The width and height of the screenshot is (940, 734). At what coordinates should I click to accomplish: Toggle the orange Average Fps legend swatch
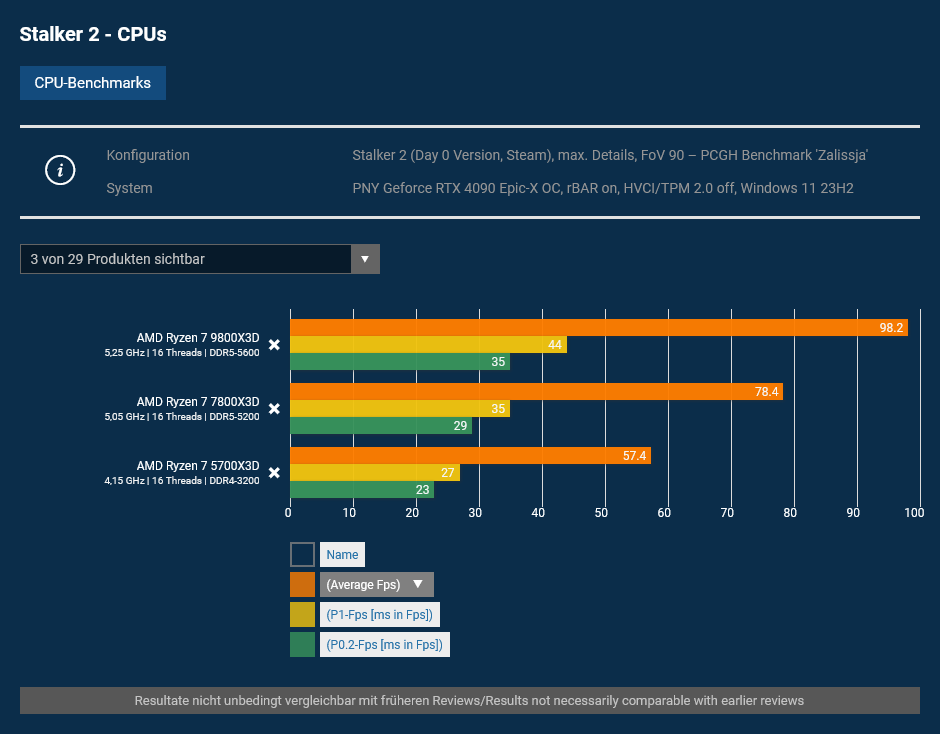[x=302, y=585]
